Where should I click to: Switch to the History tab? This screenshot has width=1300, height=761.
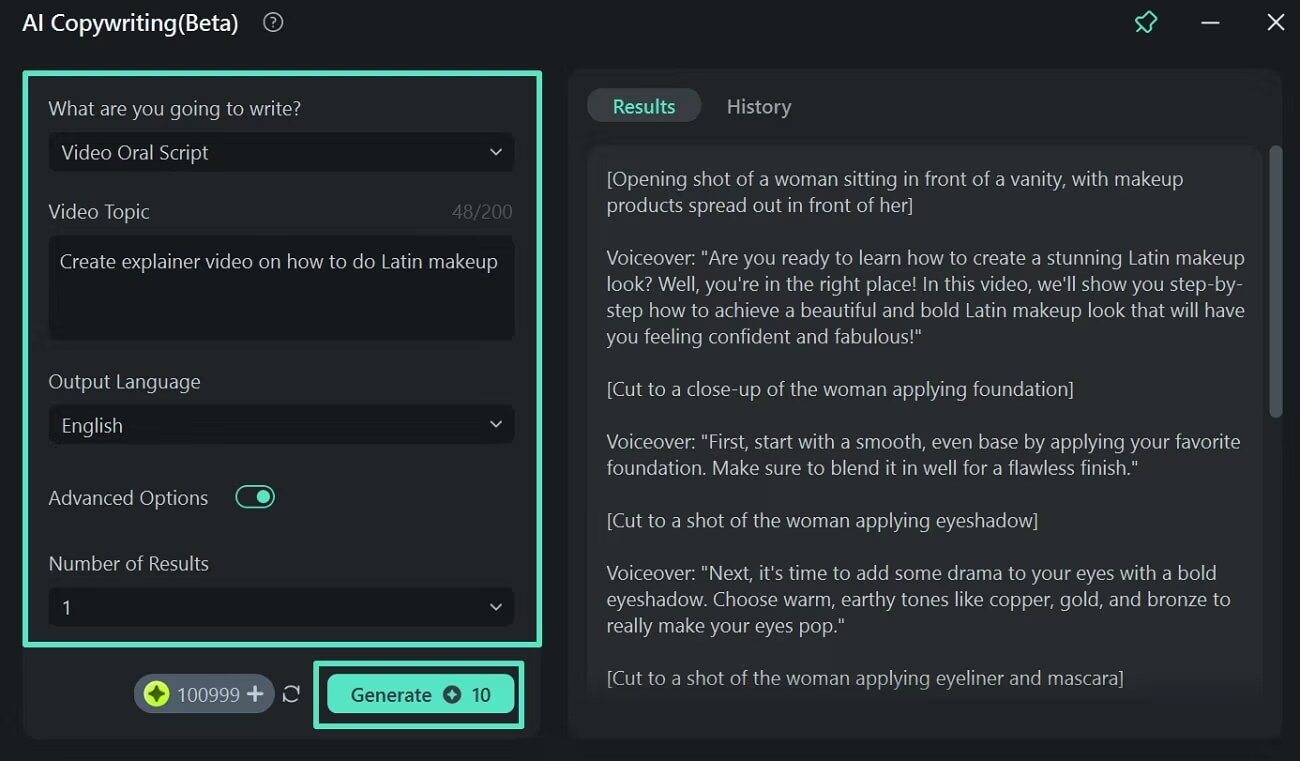(x=758, y=107)
